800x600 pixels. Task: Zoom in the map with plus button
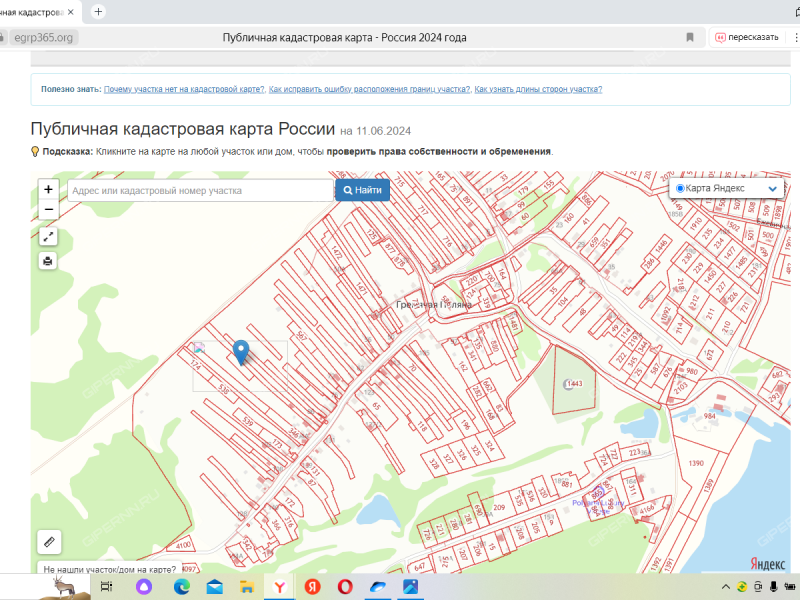point(48,189)
